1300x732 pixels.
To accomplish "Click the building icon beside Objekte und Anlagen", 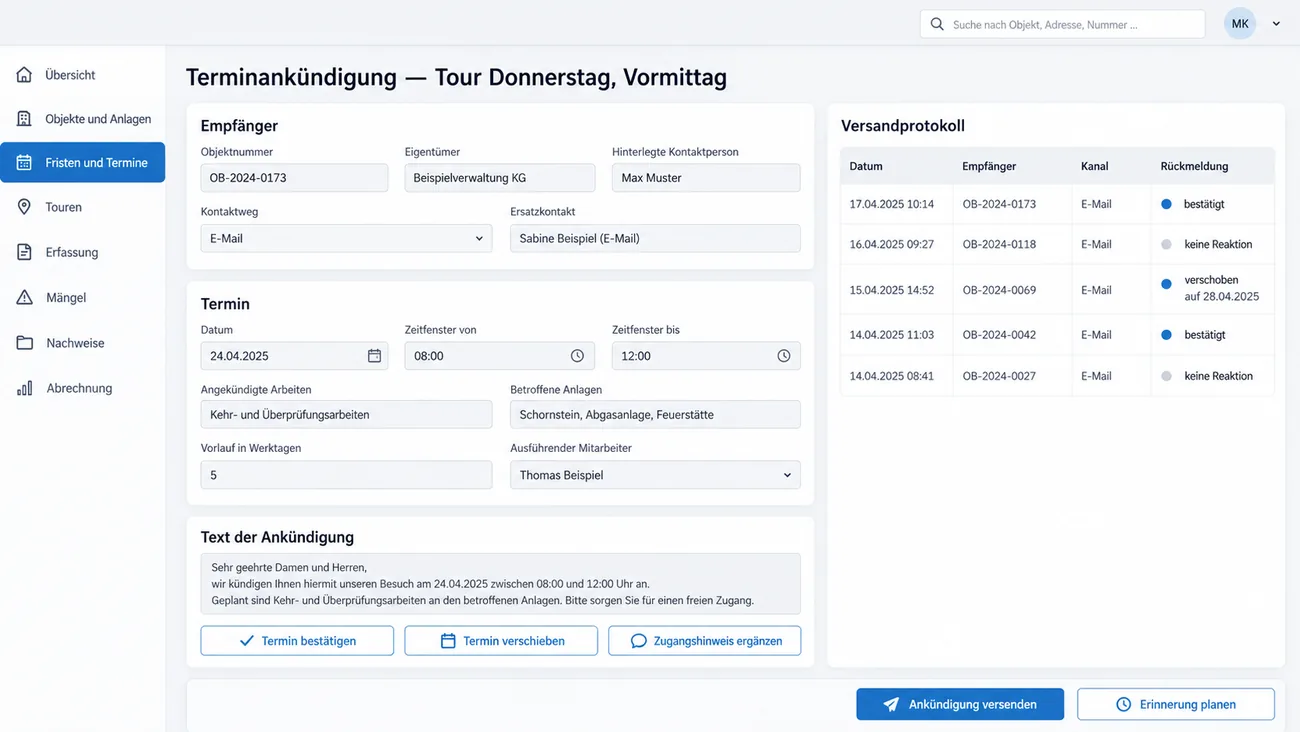I will click(24, 119).
